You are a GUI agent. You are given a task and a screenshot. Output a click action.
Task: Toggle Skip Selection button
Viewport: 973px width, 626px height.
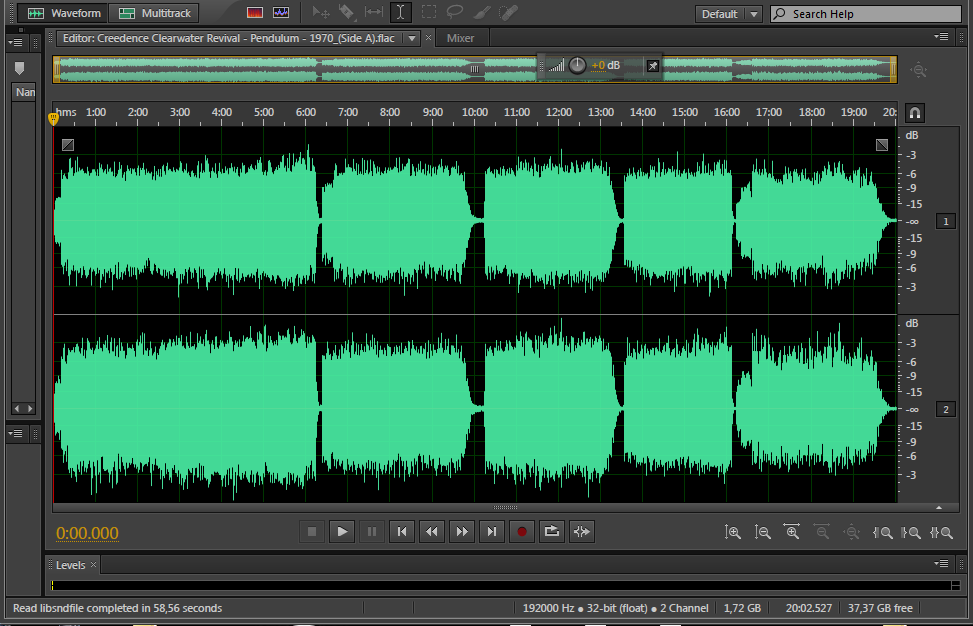coord(581,532)
